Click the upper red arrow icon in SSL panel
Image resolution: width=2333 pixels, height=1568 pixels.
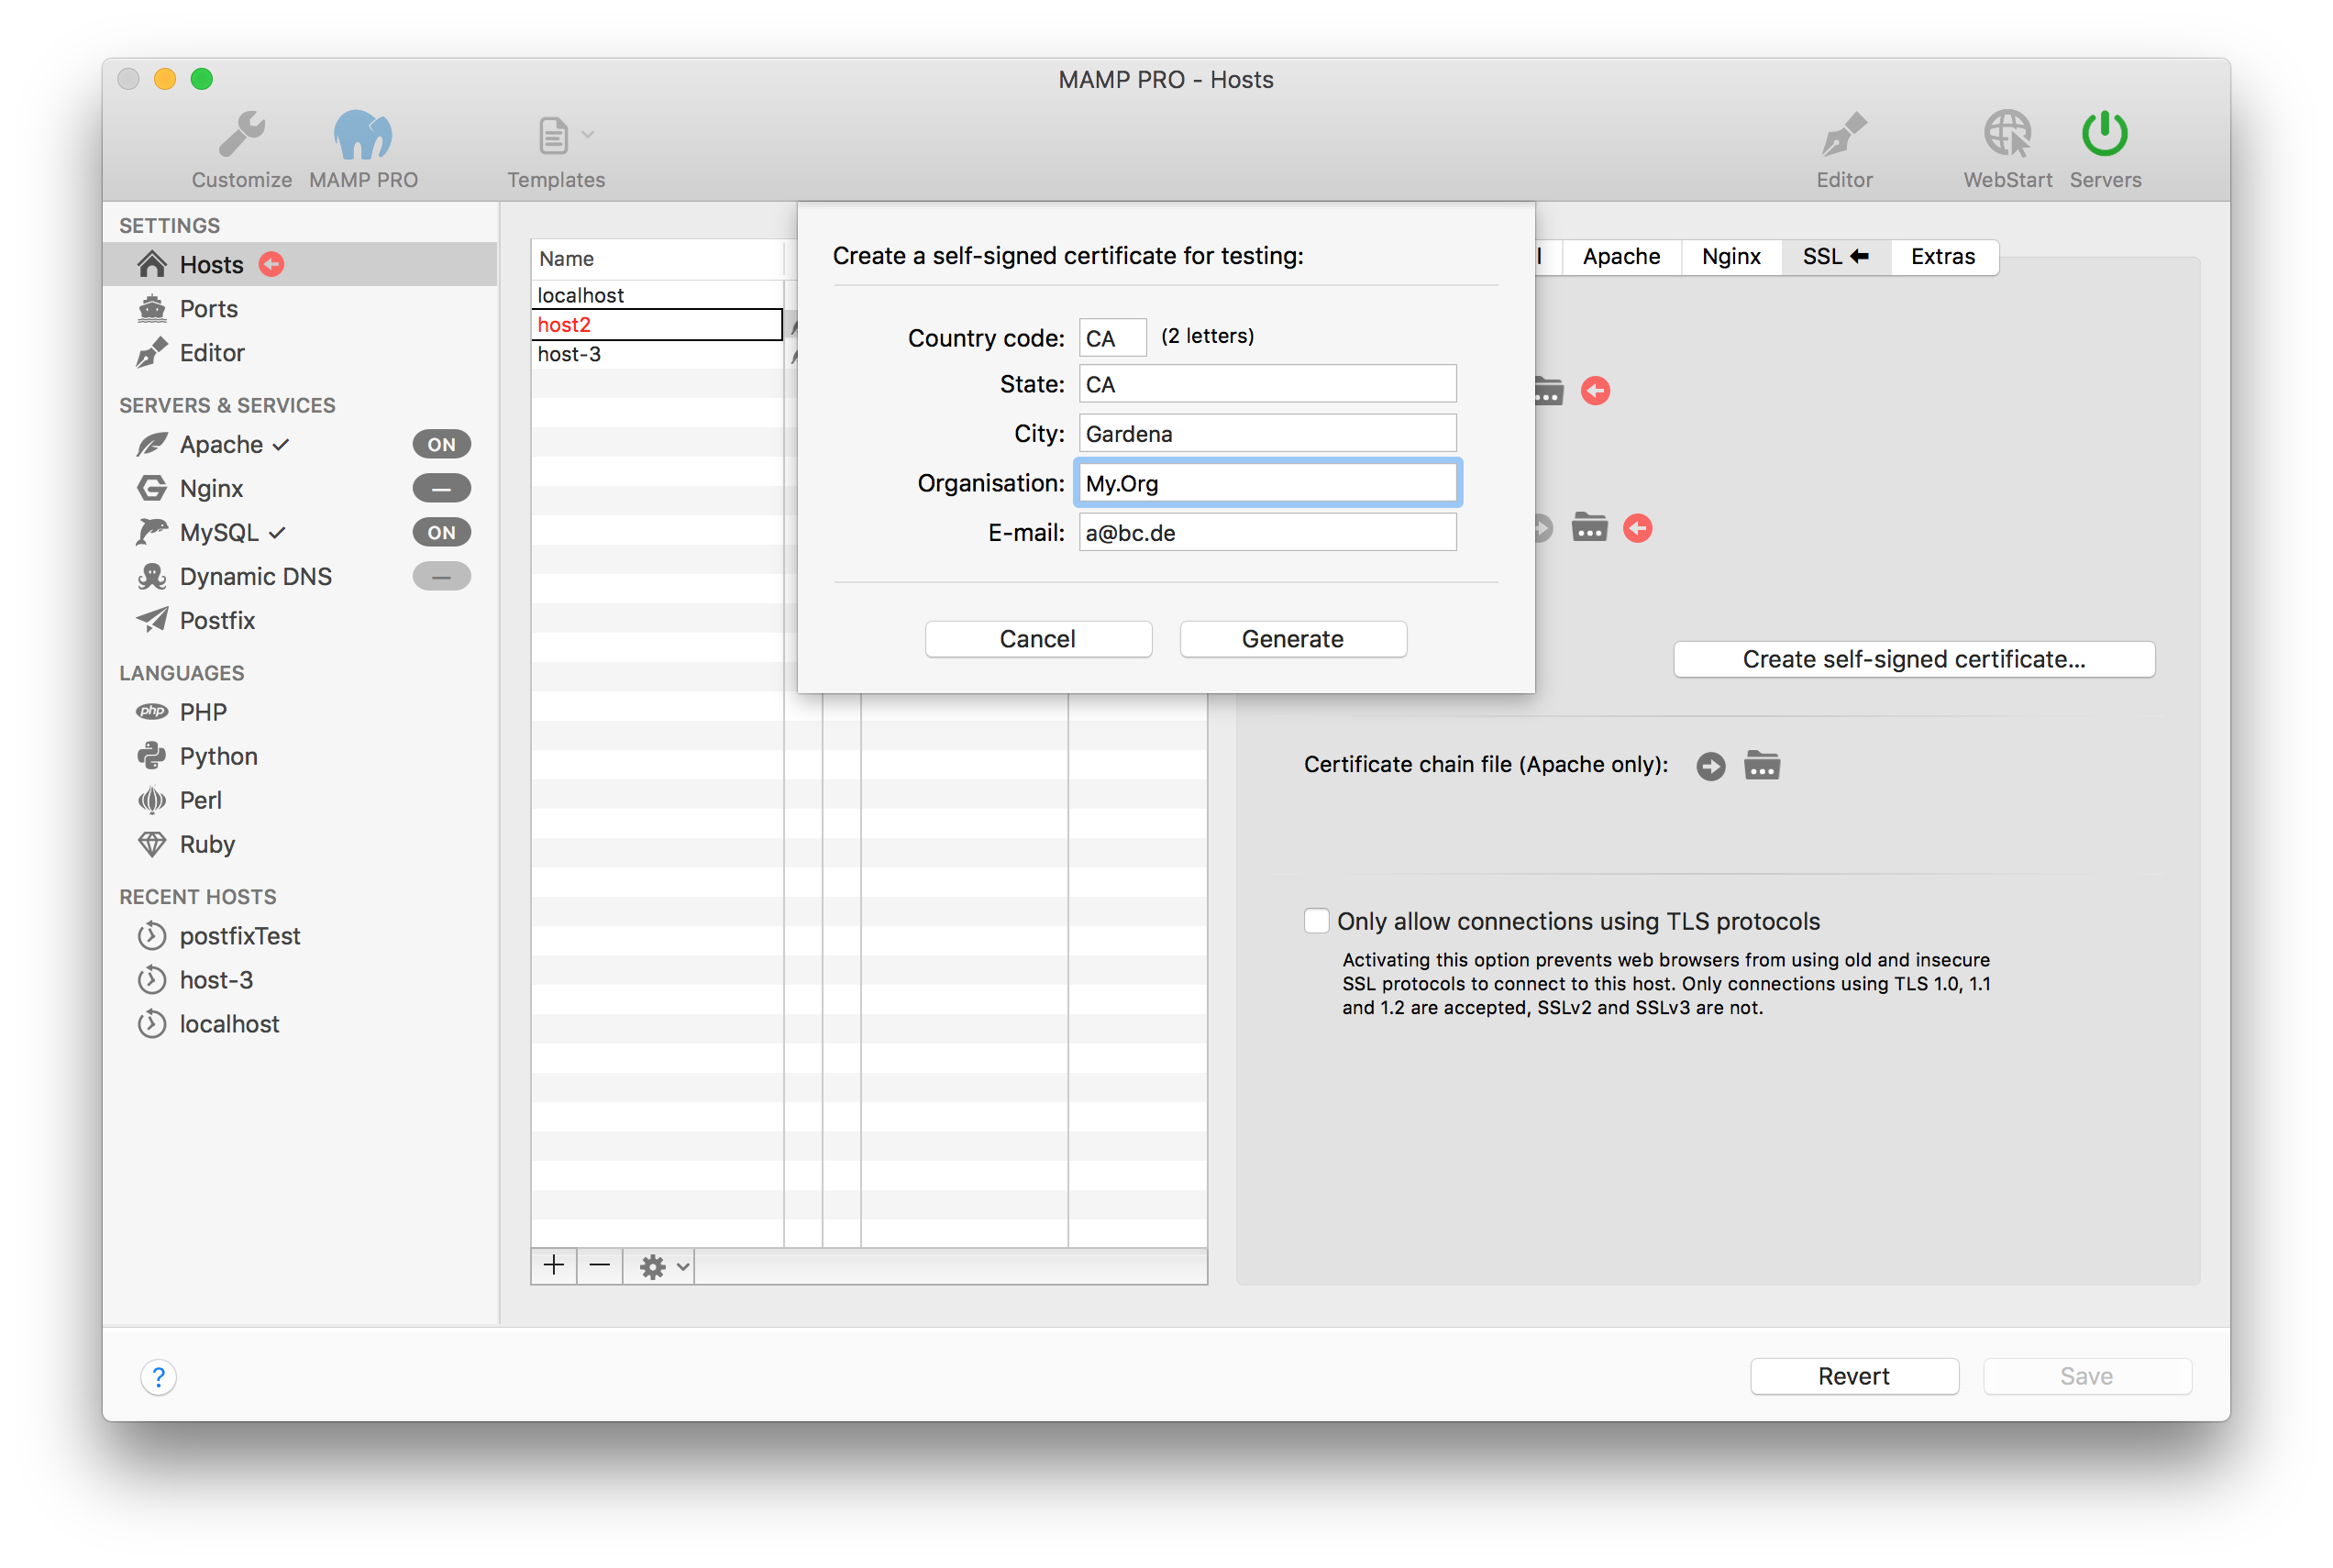pos(1595,390)
